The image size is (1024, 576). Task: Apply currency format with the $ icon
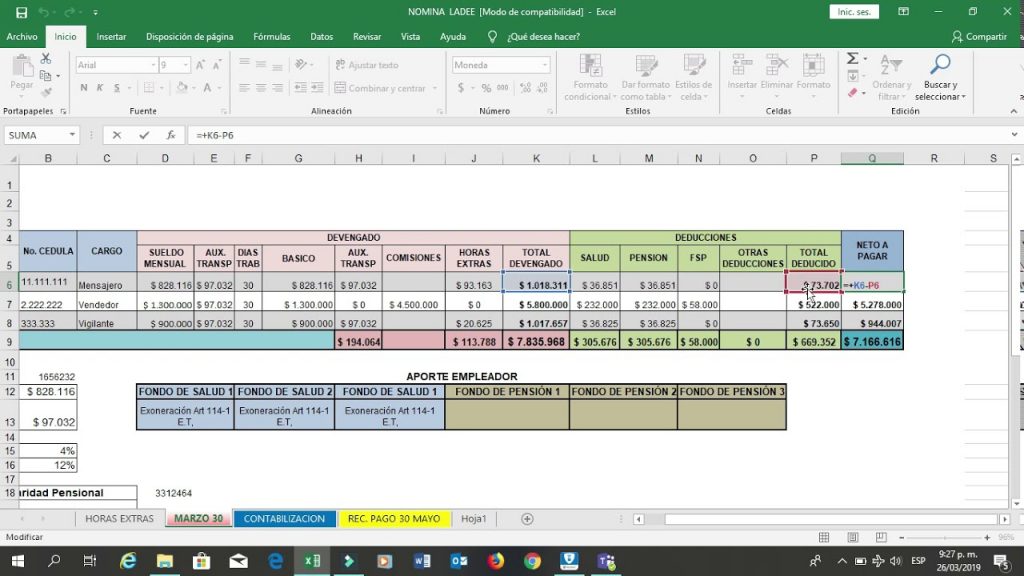[462, 88]
